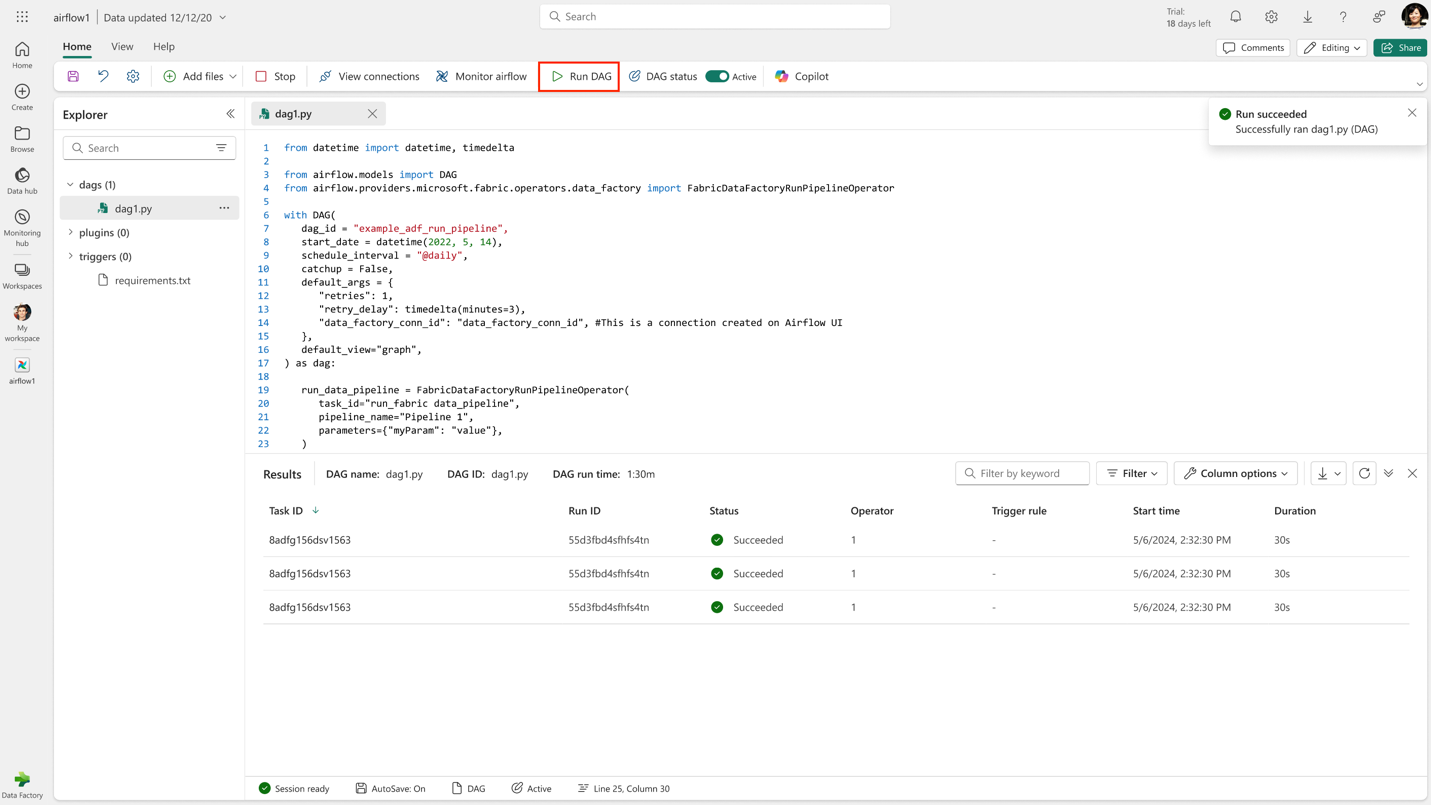The height and width of the screenshot is (805, 1431).
Task: Close the dag1.py editor tab
Action: point(372,114)
